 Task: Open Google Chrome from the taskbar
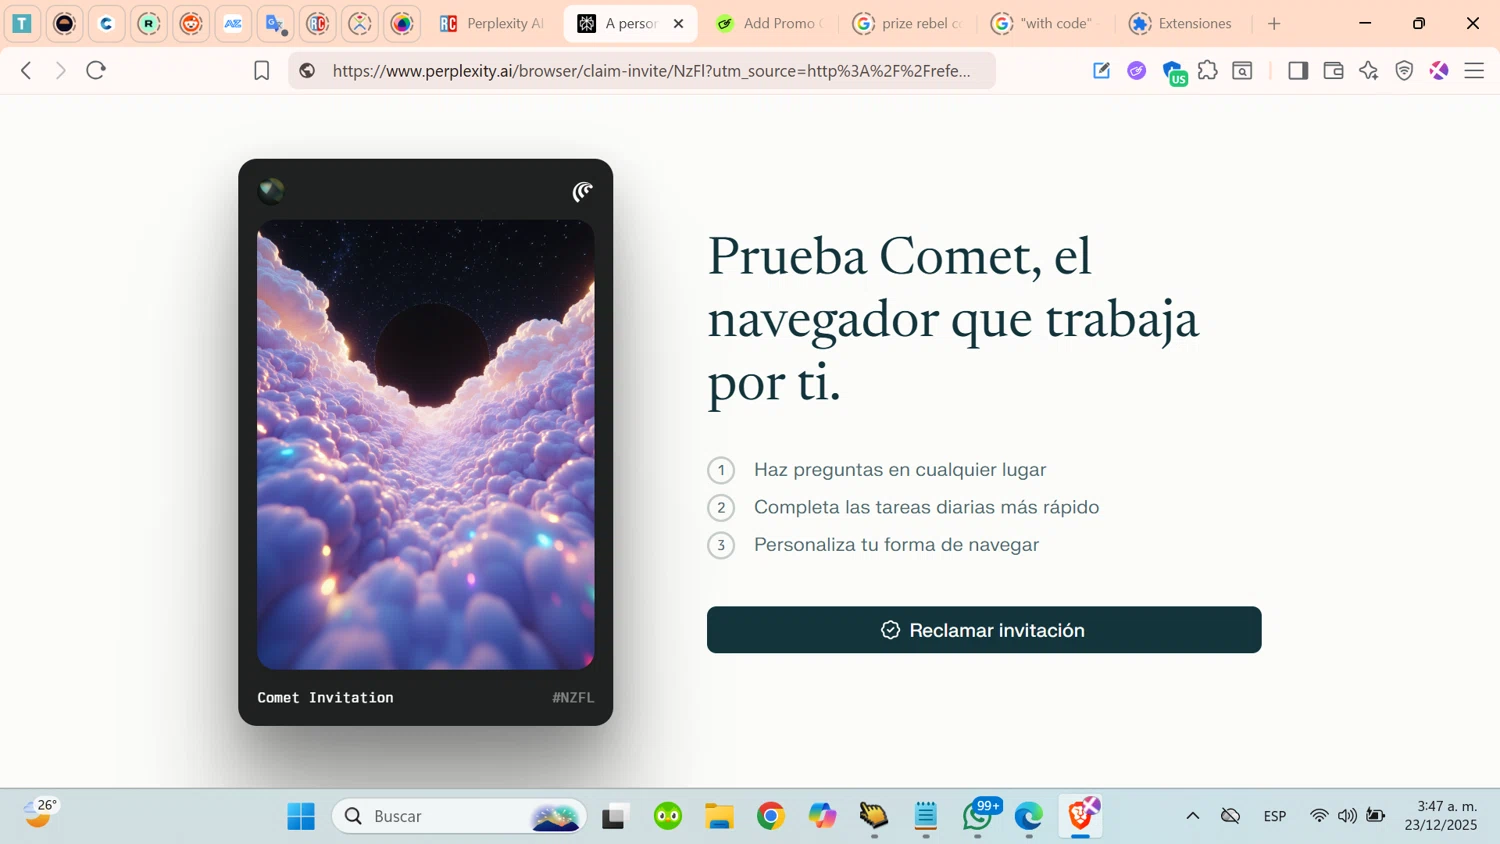point(771,817)
